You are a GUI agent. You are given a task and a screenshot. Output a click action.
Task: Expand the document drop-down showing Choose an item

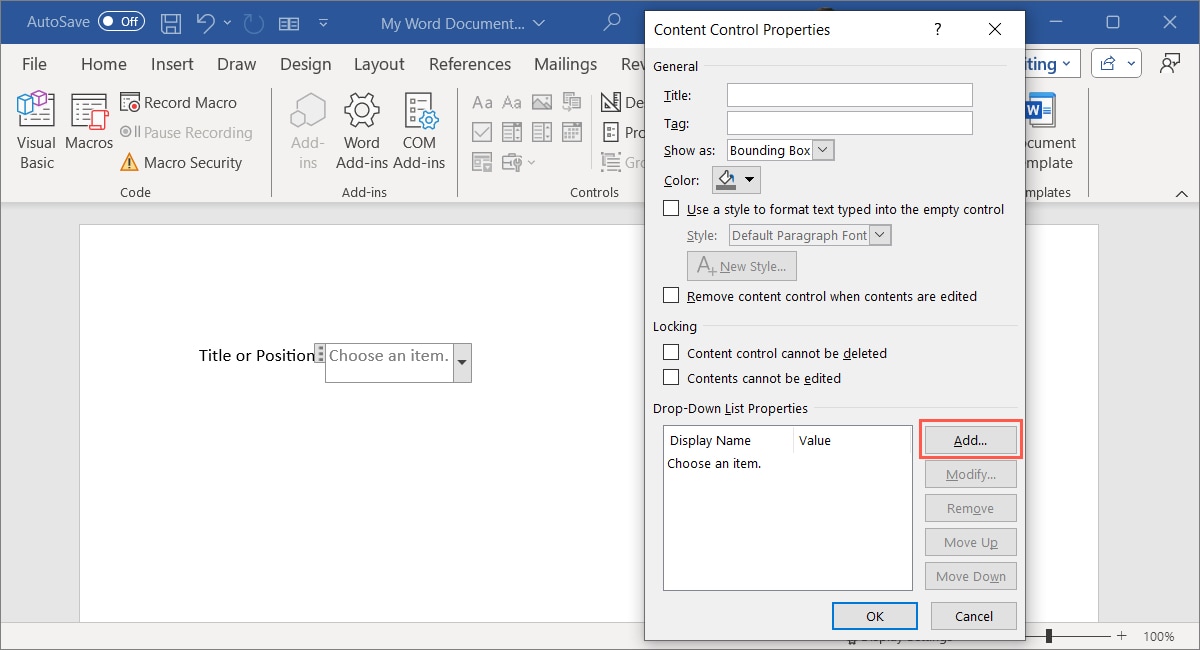pyautogui.click(x=461, y=363)
